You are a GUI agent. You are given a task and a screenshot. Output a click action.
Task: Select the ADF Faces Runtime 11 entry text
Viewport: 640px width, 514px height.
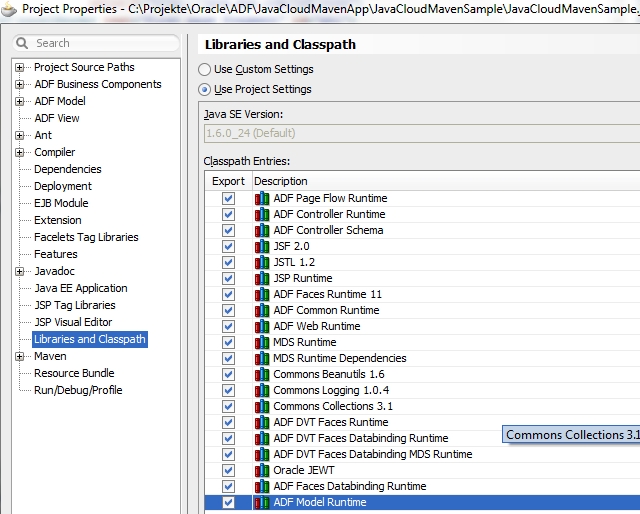327,294
